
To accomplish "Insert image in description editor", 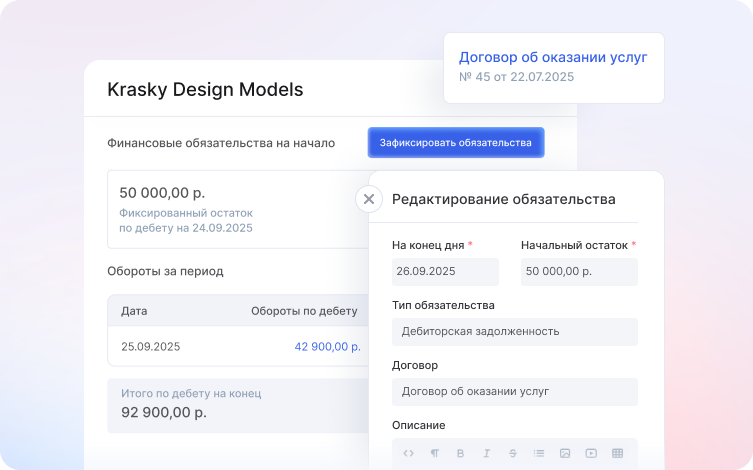I will [x=565, y=453].
